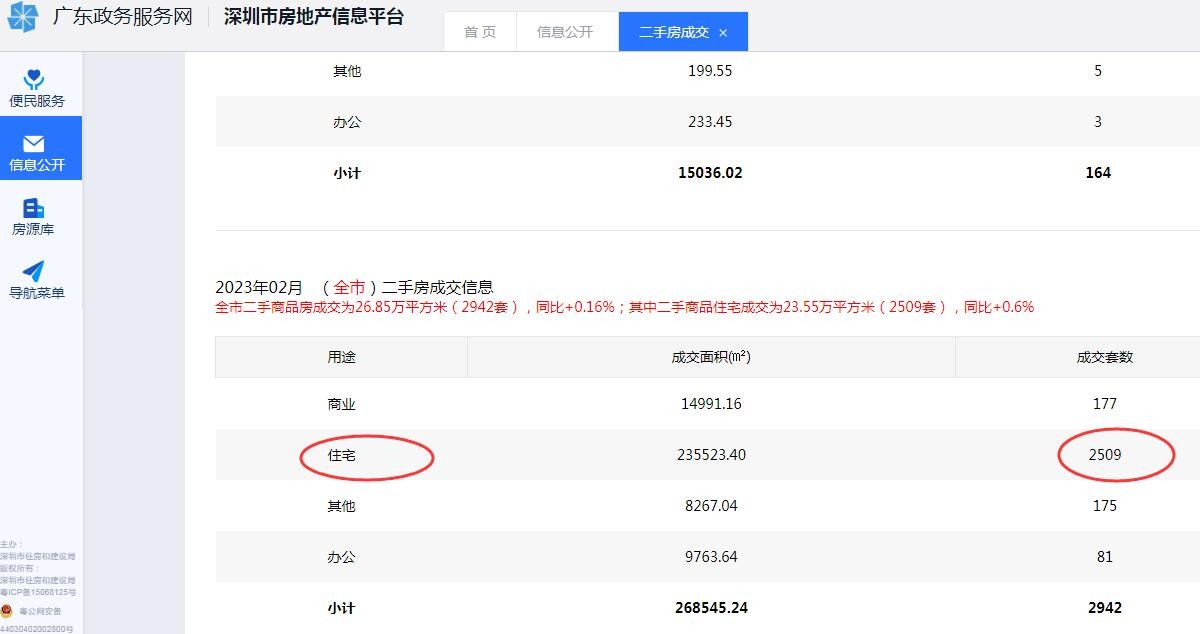Select 信息公开 envelope icon in sidebar
This screenshot has width=1200, height=634.
tap(34, 144)
